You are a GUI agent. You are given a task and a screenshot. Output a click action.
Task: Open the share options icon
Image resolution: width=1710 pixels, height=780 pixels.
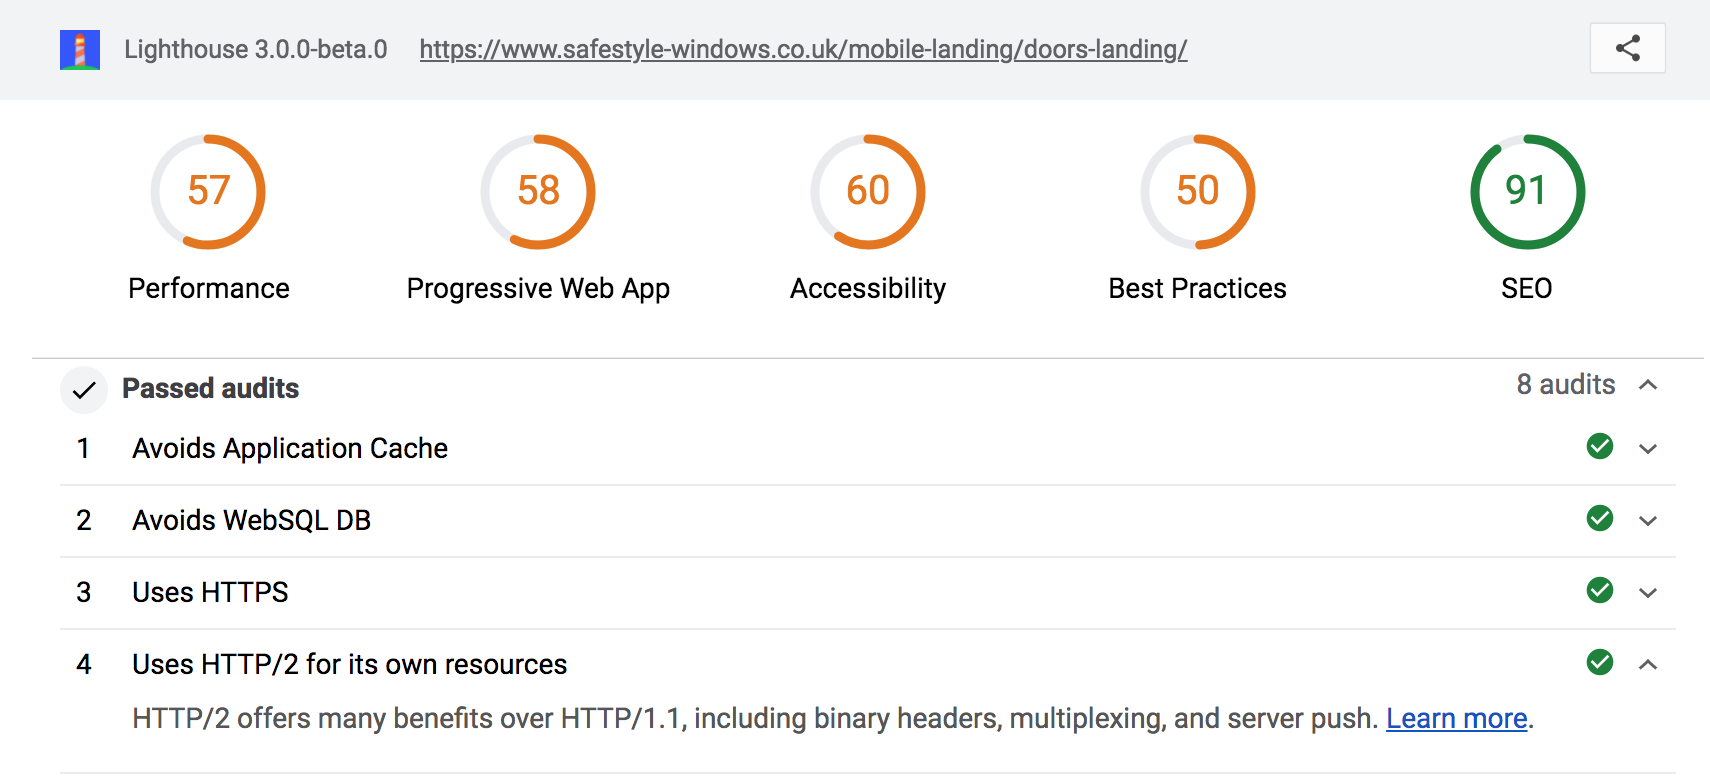click(1626, 48)
